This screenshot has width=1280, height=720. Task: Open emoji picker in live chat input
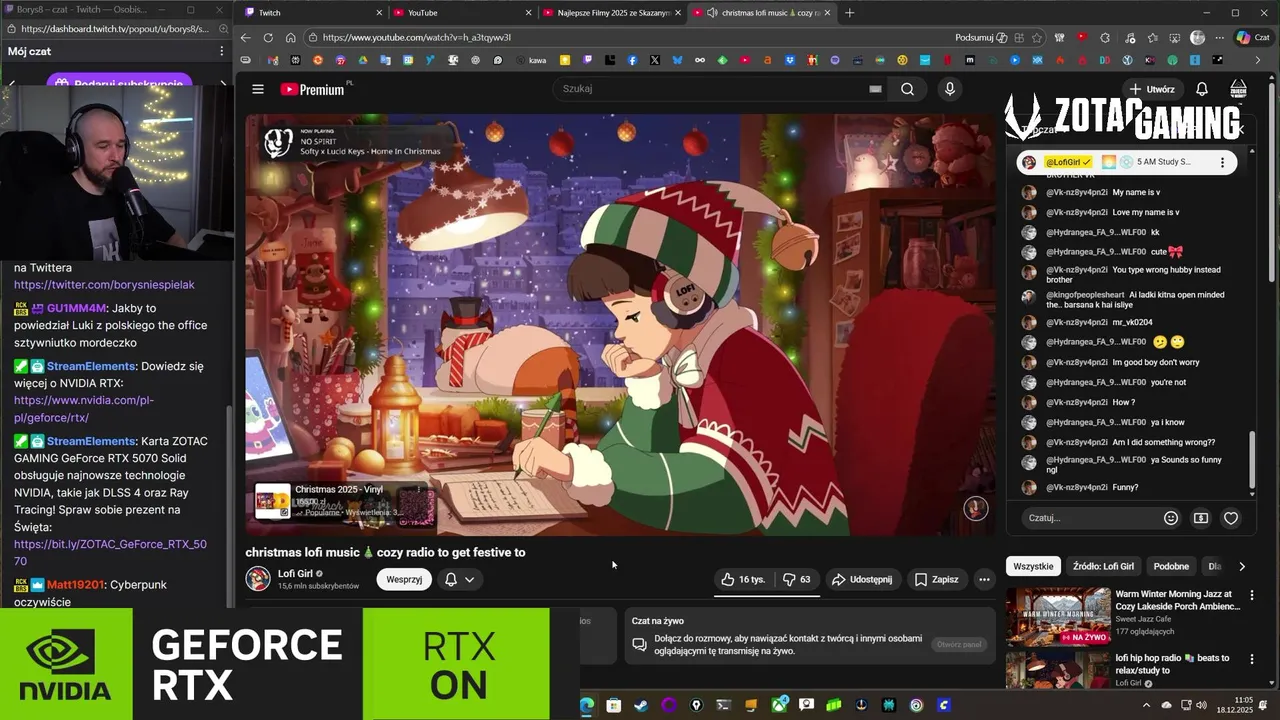pos(1171,518)
